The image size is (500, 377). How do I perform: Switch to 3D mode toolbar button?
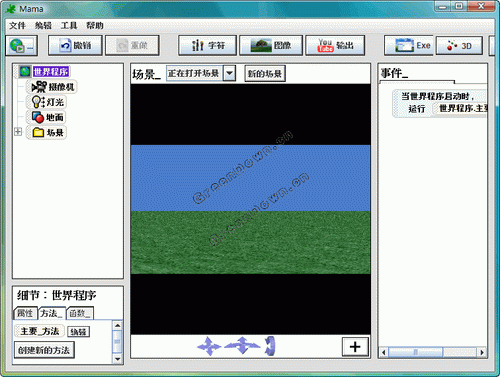coord(459,46)
